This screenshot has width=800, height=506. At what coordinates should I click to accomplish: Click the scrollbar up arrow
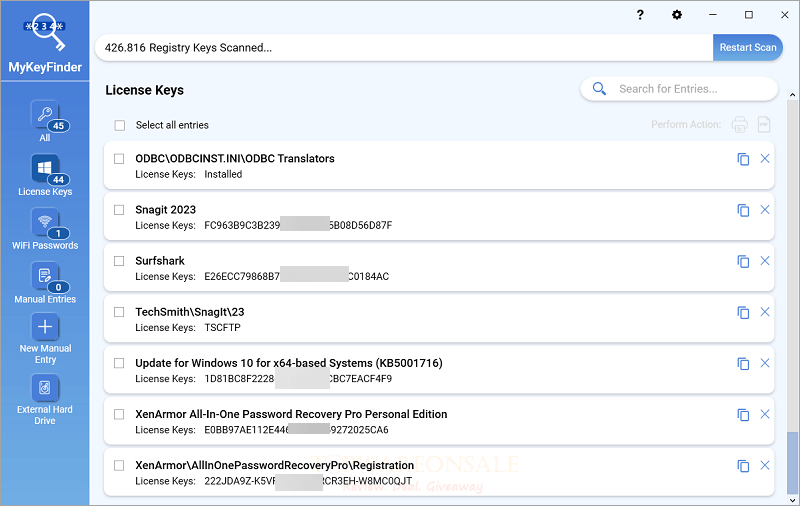pyautogui.click(x=792, y=95)
